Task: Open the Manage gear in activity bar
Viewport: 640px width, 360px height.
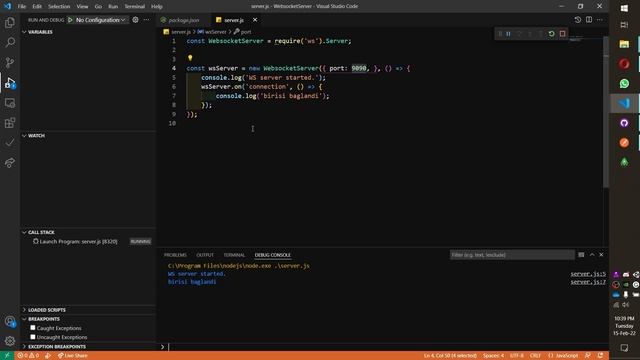Action: tap(10, 341)
